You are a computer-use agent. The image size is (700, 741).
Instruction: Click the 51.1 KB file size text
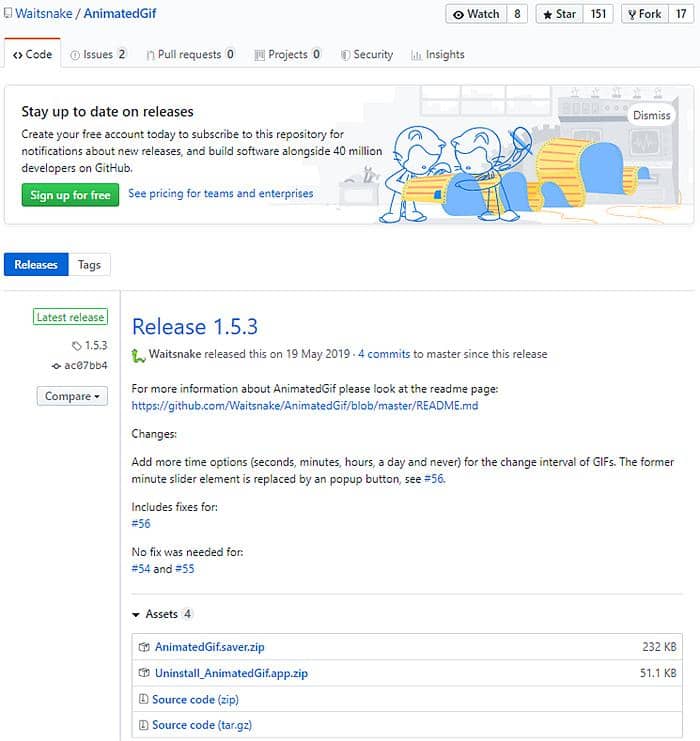point(658,673)
